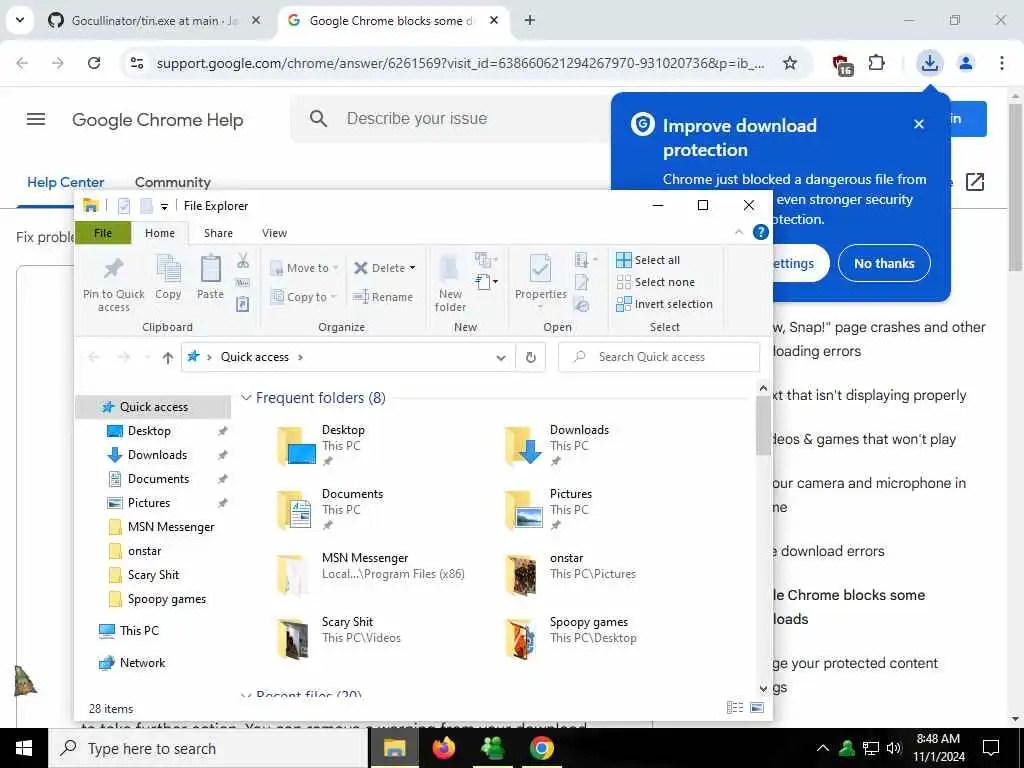Expand the Quick access breadcrumb chevron
This screenshot has height=768, width=1024.
coord(300,357)
